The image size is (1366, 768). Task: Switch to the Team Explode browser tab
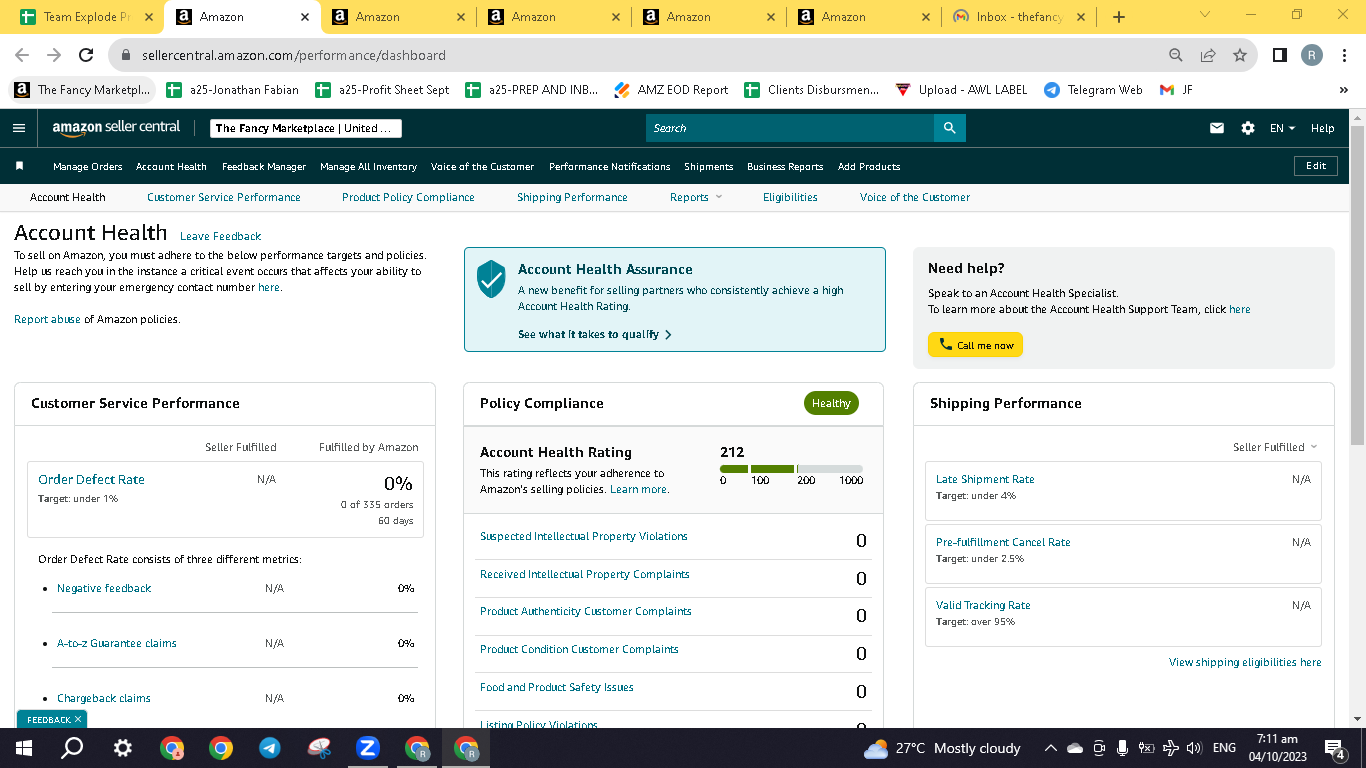coord(87,17)
